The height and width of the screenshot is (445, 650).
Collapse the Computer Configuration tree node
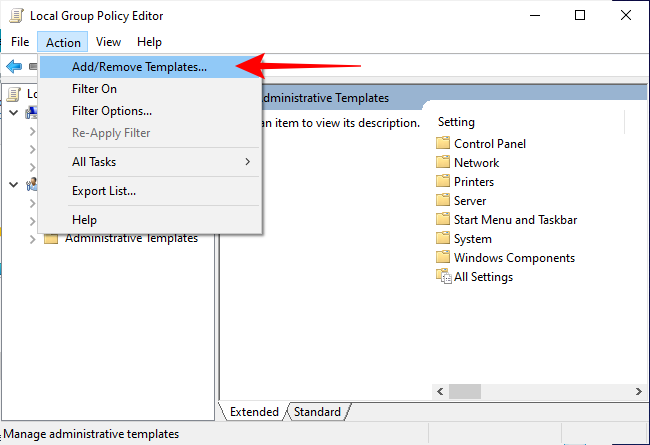point(14,112)
